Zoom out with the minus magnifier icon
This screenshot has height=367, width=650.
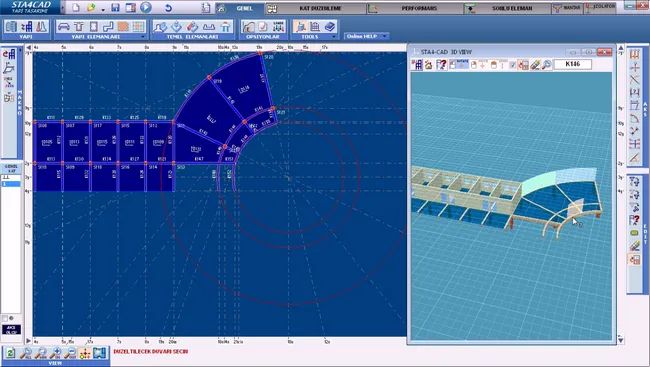tap(70, 353)
